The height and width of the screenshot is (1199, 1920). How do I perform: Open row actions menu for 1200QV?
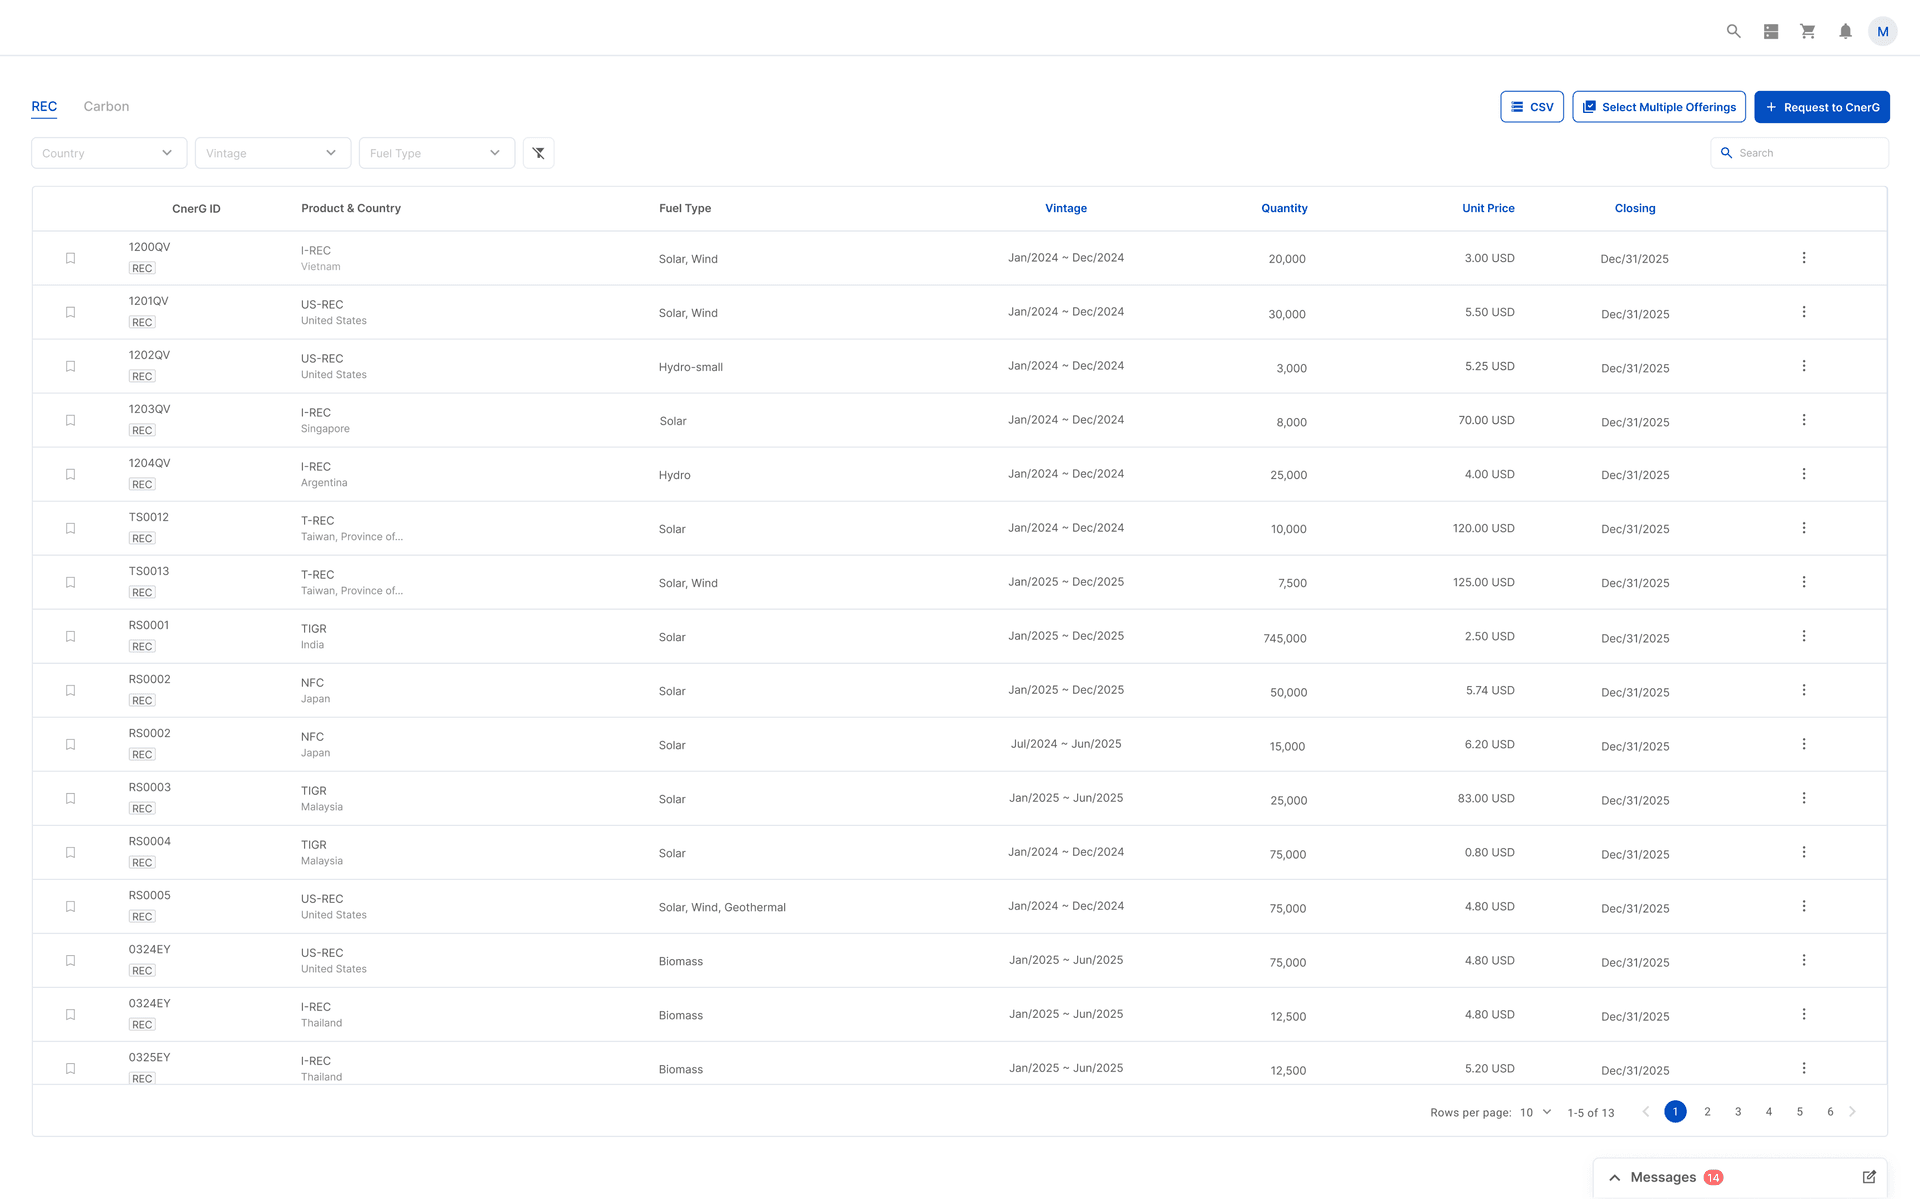click(x=1803, y=258)
